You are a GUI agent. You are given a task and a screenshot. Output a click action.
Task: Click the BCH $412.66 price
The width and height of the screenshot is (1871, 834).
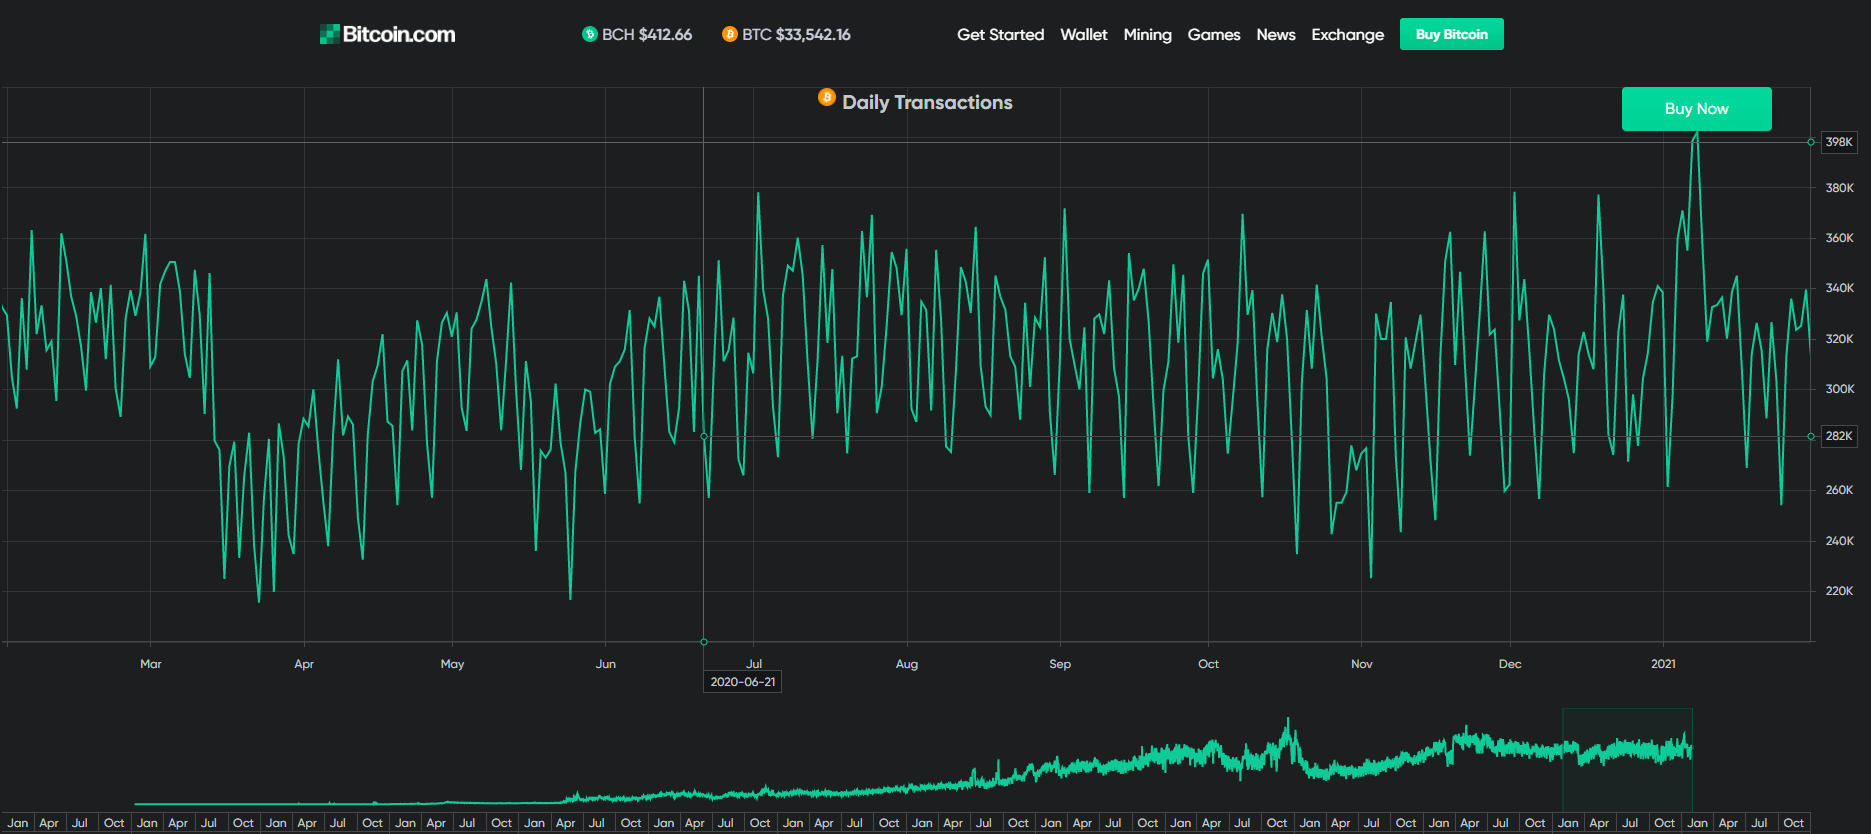[x=647, y=34]
